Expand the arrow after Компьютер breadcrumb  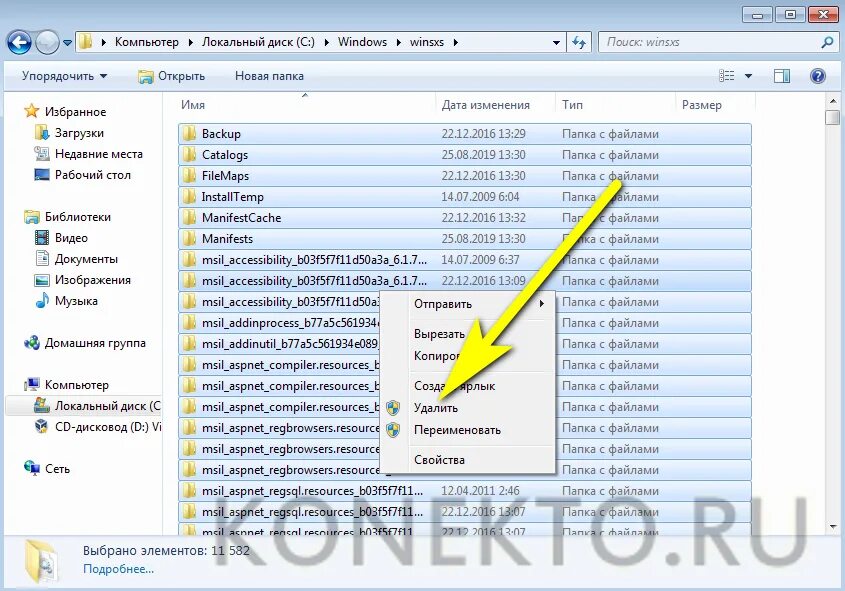pyautogui.click(x=191, y=42)
